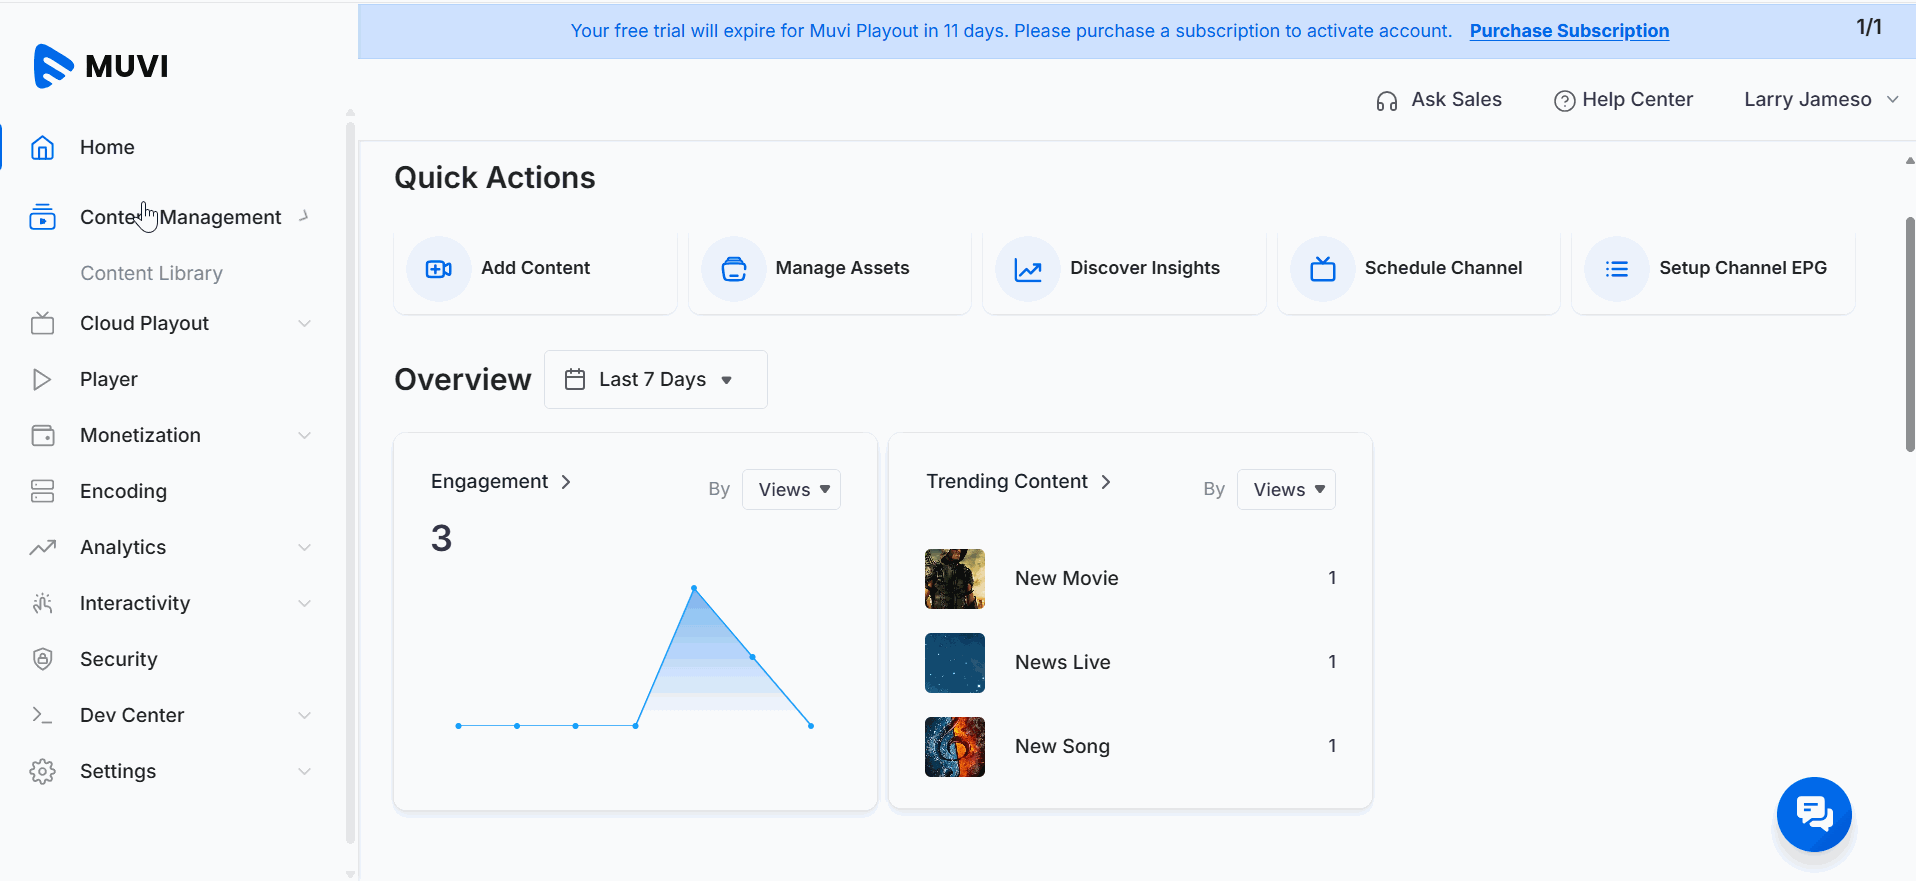Open Manage Assets quick action icon
1916x881 pixels.
click(734, 269)
